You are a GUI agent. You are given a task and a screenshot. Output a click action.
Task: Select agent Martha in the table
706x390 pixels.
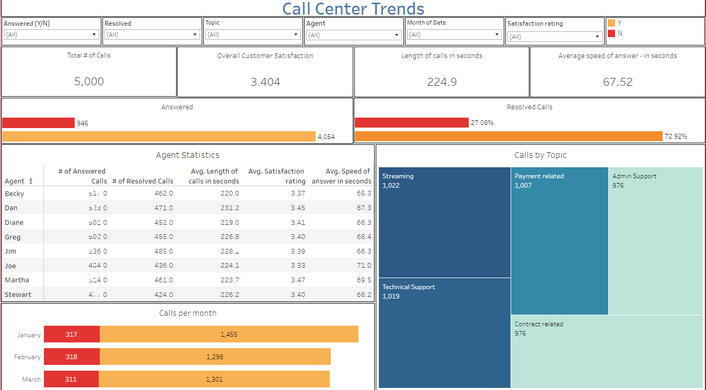tap(17, 280)
